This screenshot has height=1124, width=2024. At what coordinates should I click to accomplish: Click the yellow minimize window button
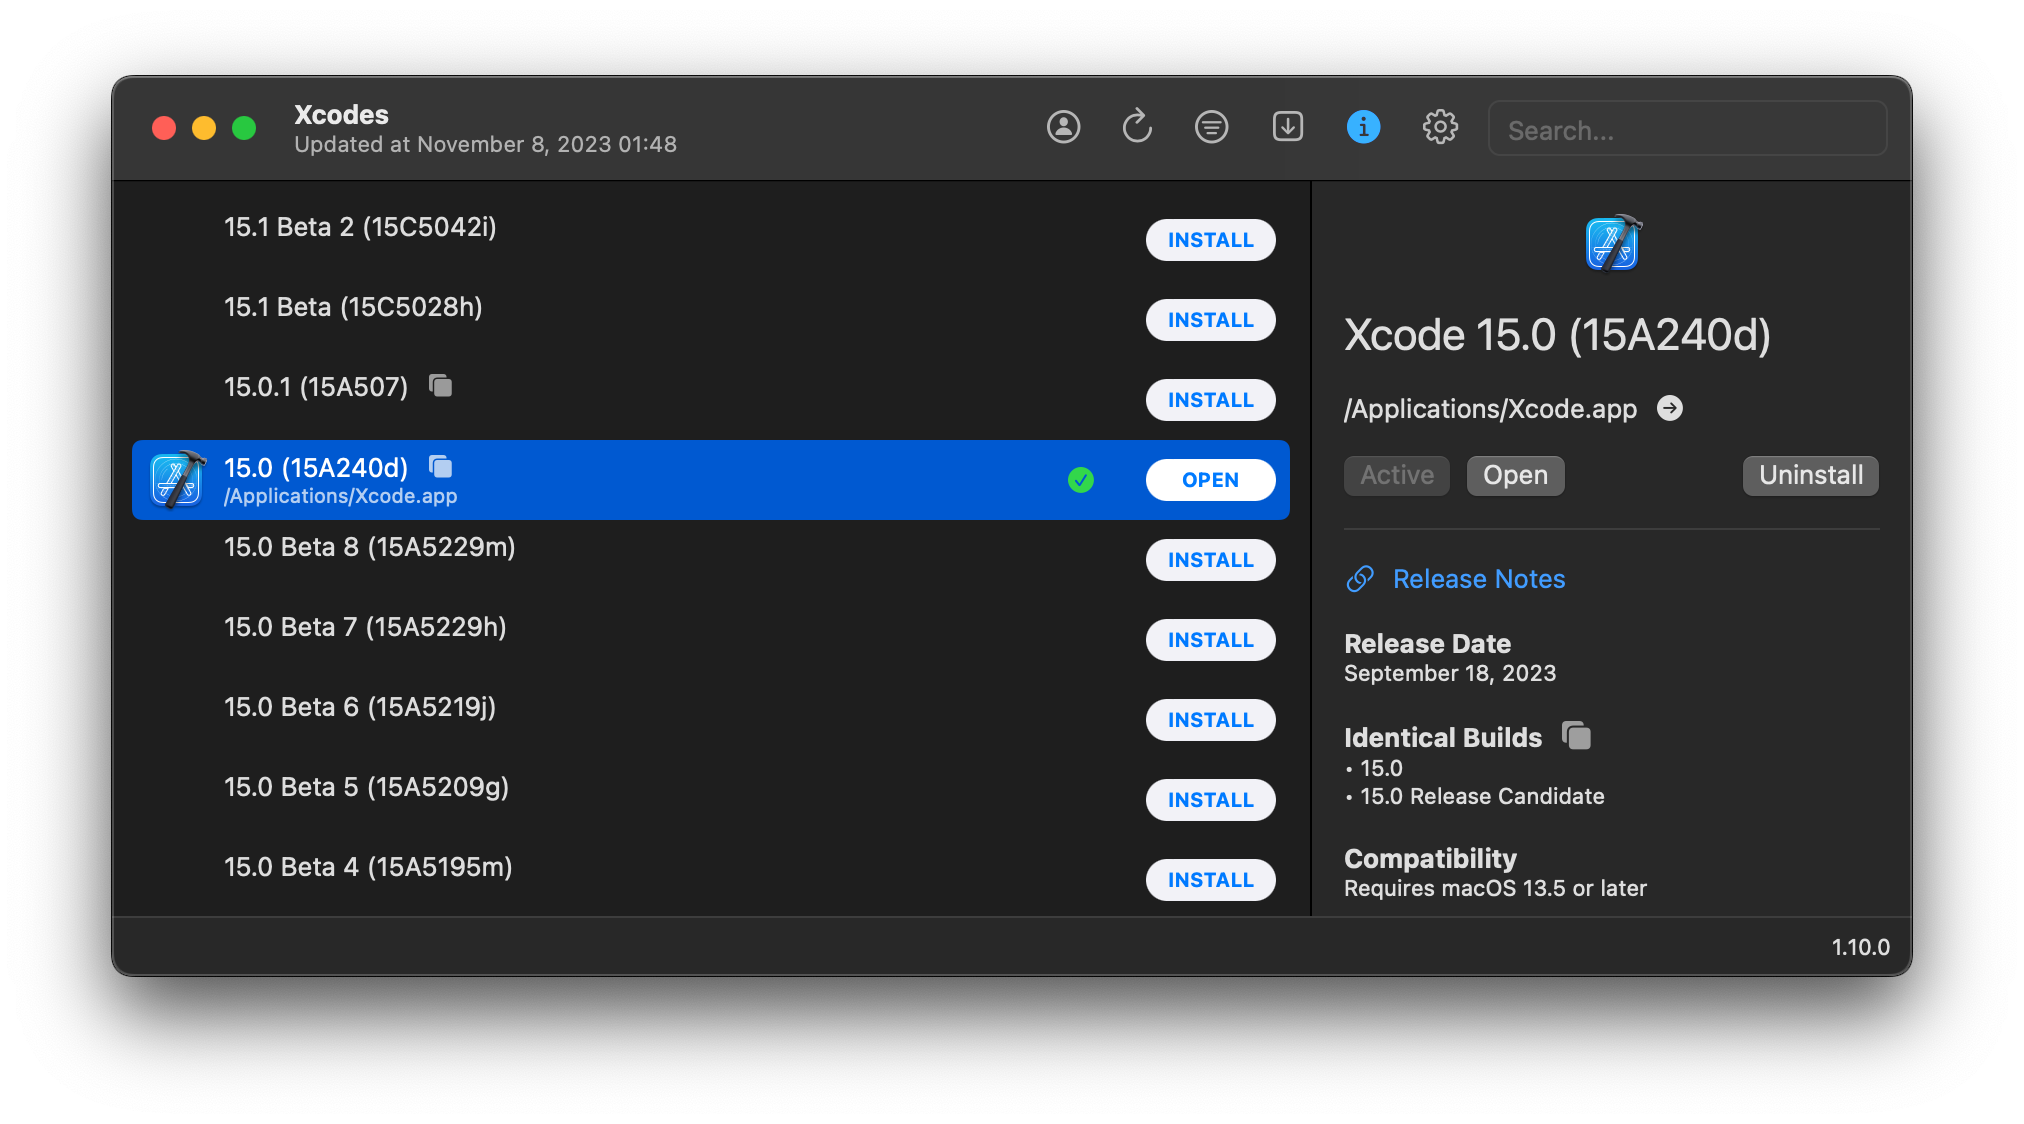(204, 128)
